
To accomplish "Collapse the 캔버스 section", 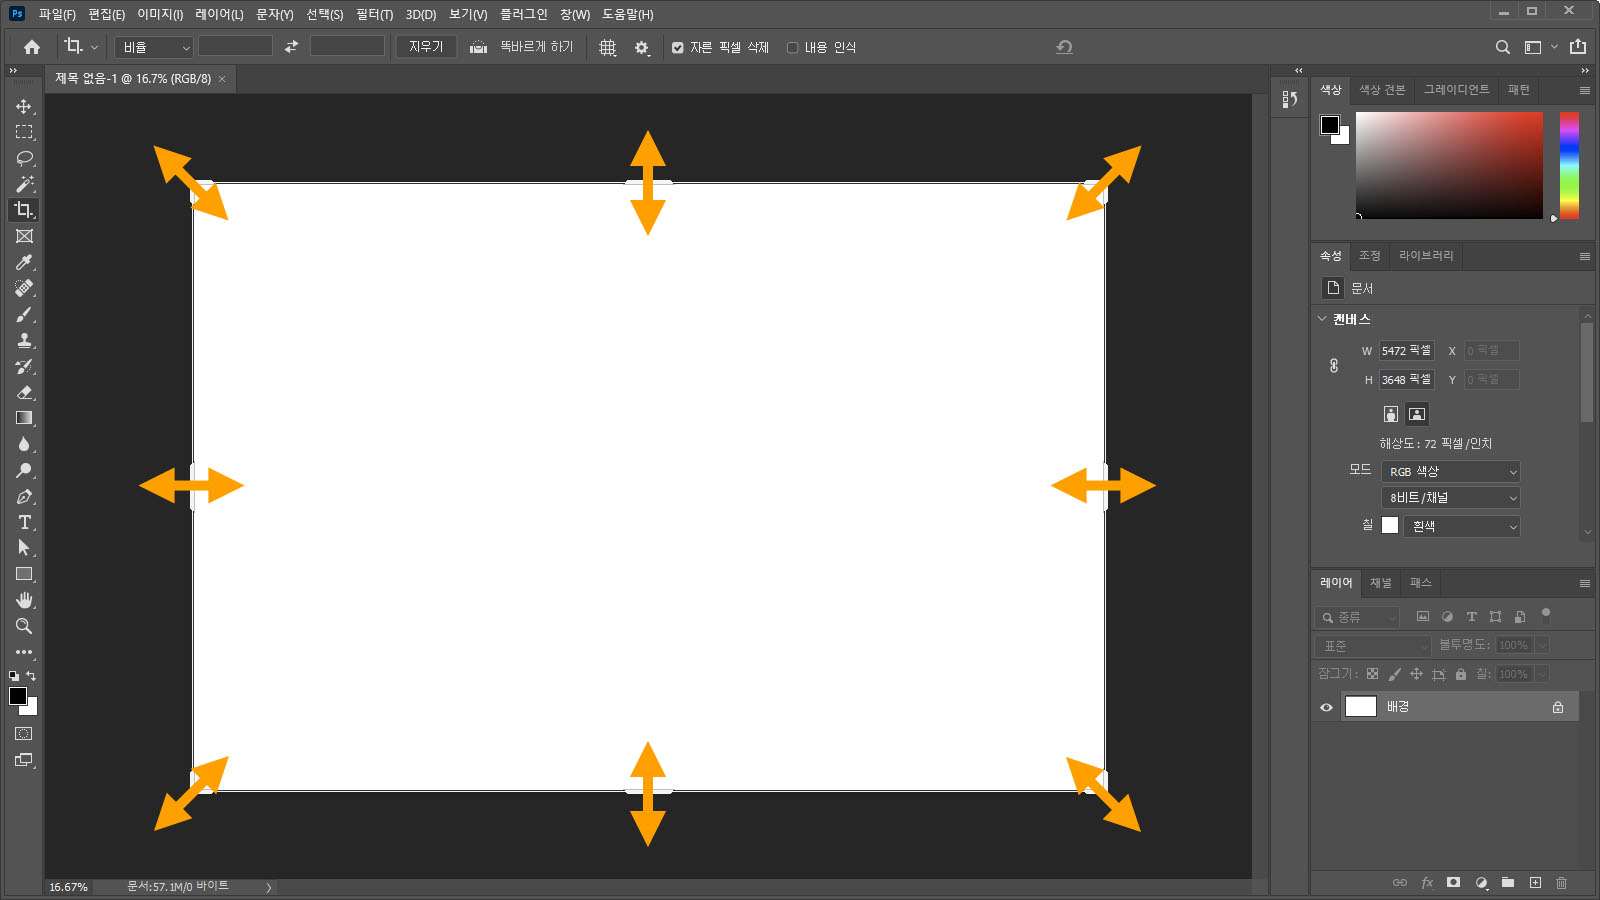I will click(1322, 319).
